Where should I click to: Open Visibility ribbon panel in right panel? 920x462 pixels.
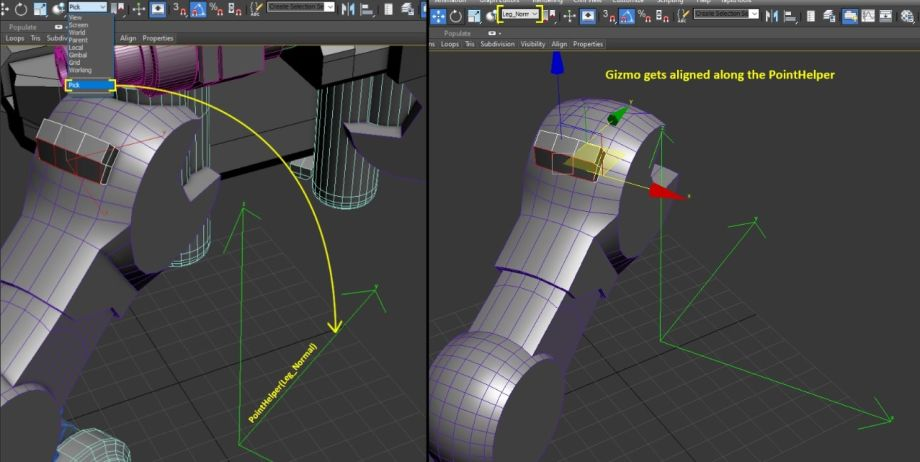pos(533,44)
